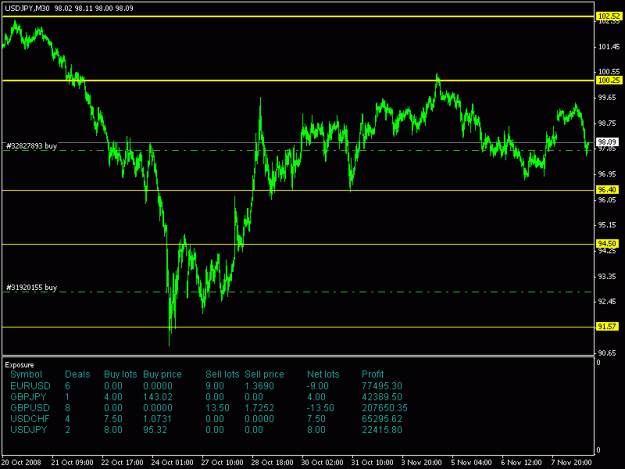Viewport: 625px width, 469px height.
Task: Select the #32827893 buy order label
Action: pos(31,146)
